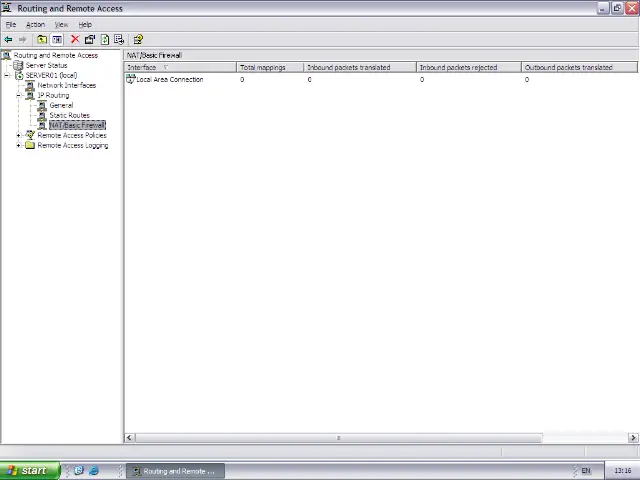Select Remote Access Logging label
Viewport: 640px width, 480px height.
click(73, 145)
